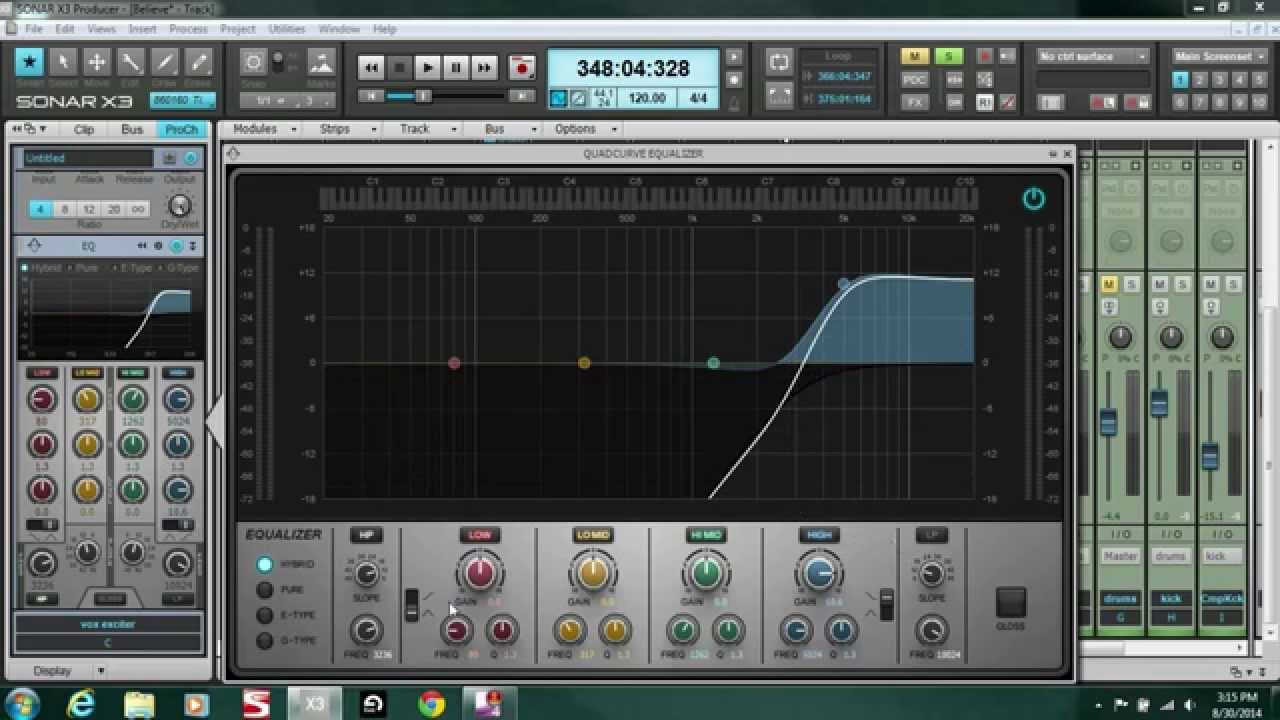
Task: Arm recording with the Record button
Action: pyautogui.click(x=521, y=68)
